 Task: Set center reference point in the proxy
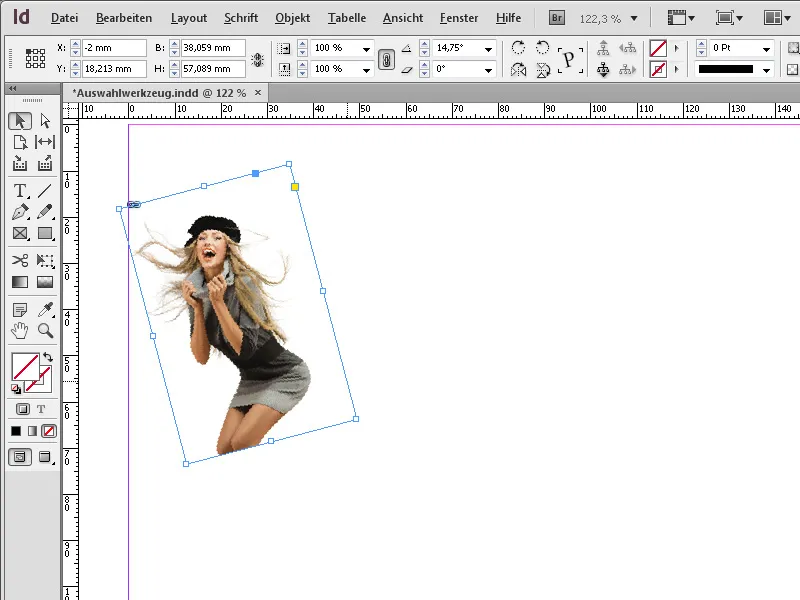pos(36,58)
